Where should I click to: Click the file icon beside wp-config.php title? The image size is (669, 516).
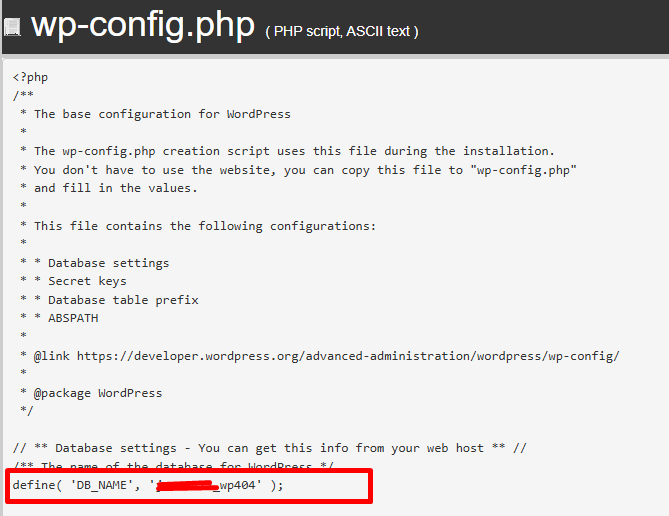click(13, 31)
